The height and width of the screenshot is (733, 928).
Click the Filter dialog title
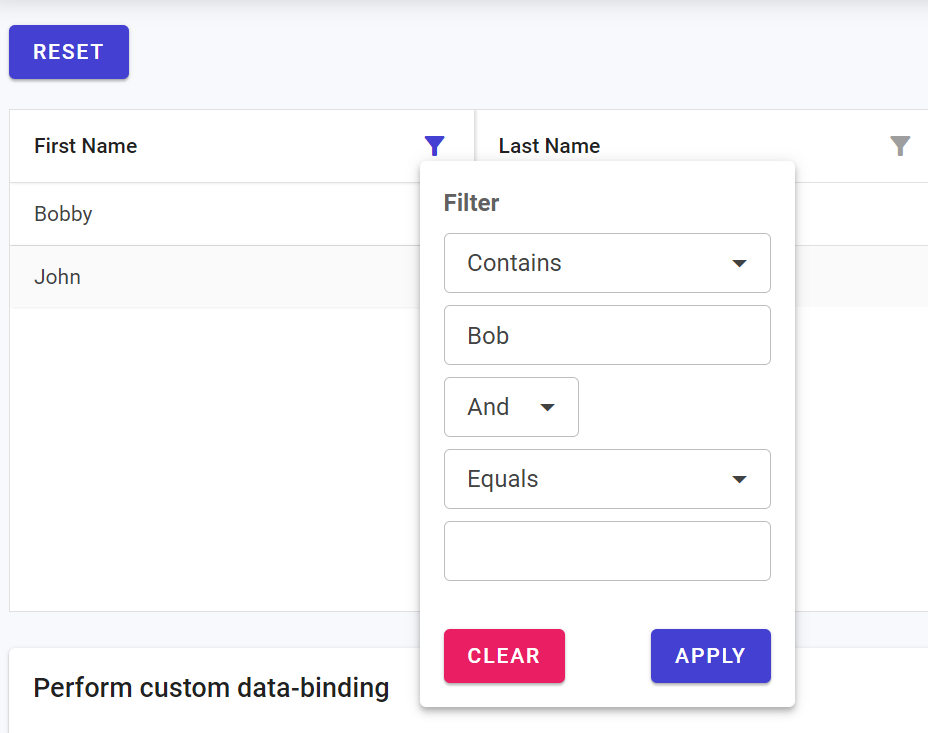coord(471,202)
